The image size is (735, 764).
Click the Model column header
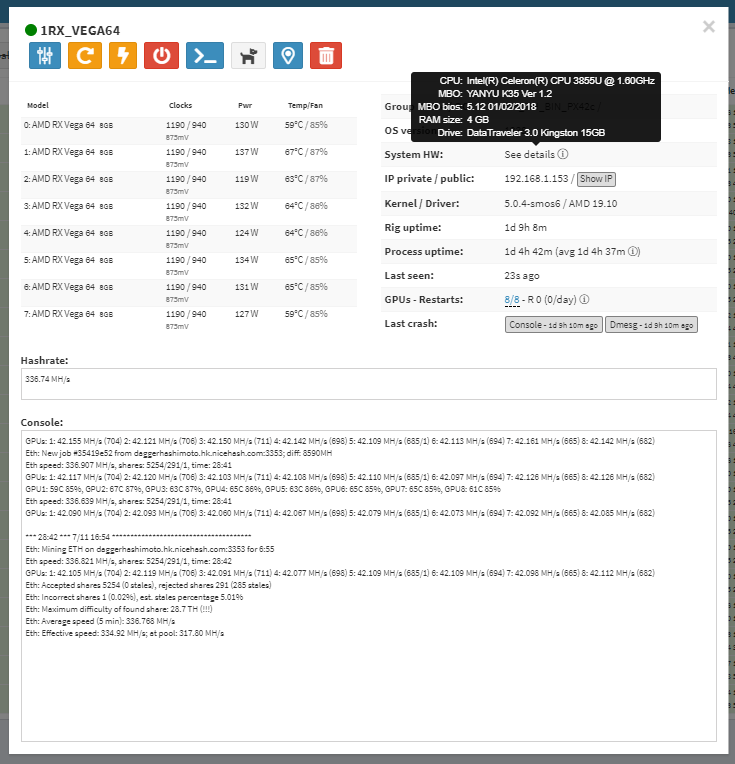38,105
